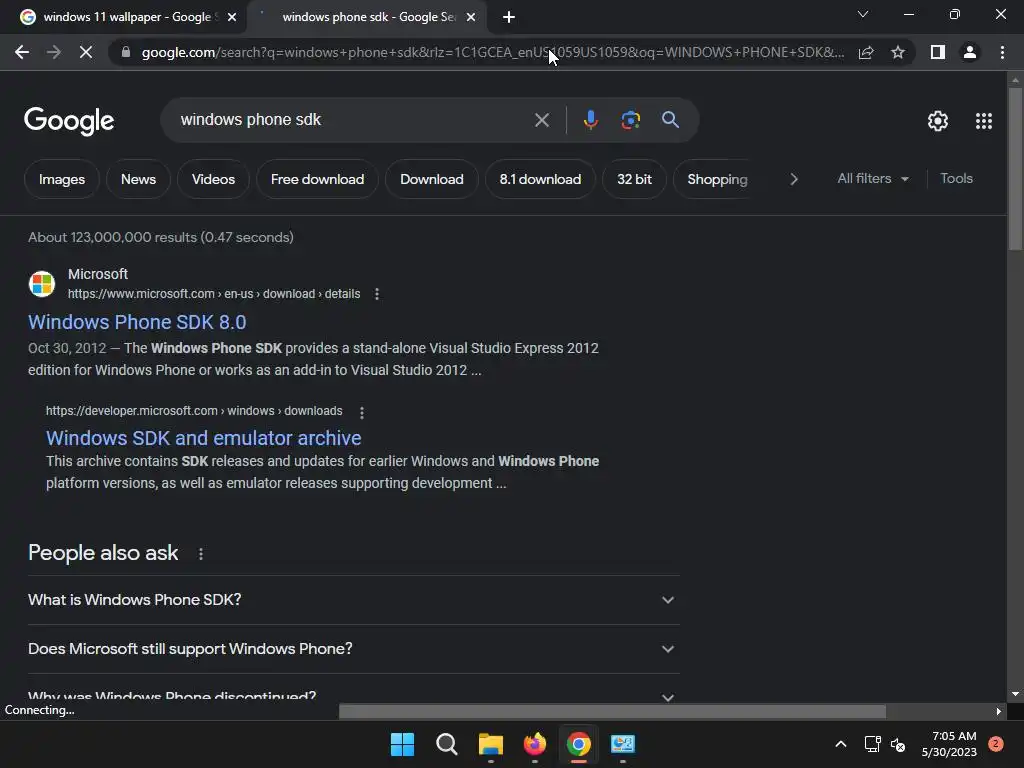Select the 8.1 download chip
1024x768 pixels.
[540, 179]
